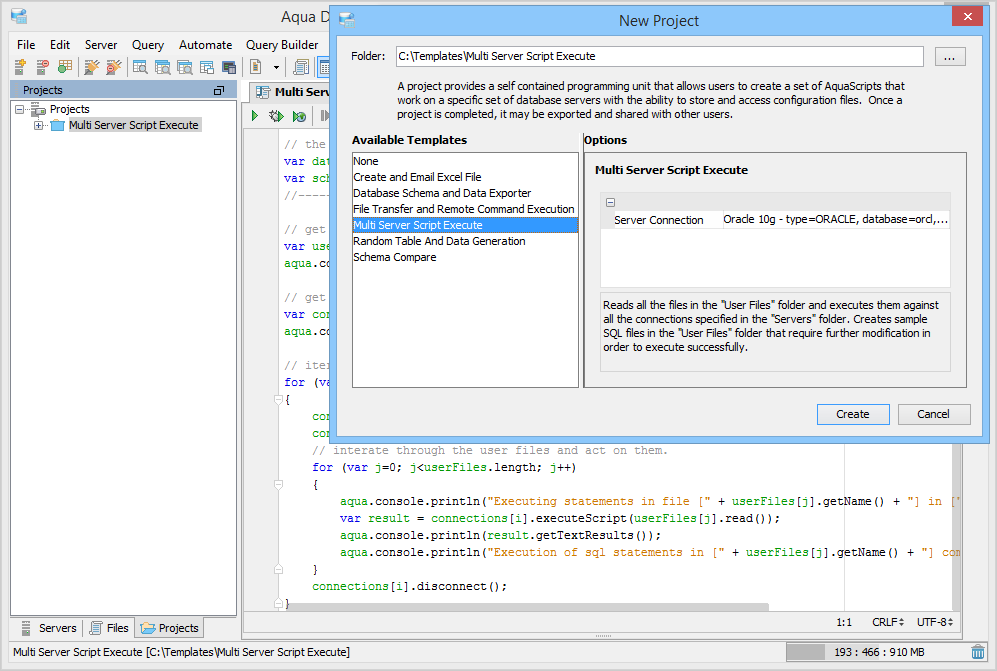Click the connect server plug icon
The image size is (997, 671).
[92, 66]
